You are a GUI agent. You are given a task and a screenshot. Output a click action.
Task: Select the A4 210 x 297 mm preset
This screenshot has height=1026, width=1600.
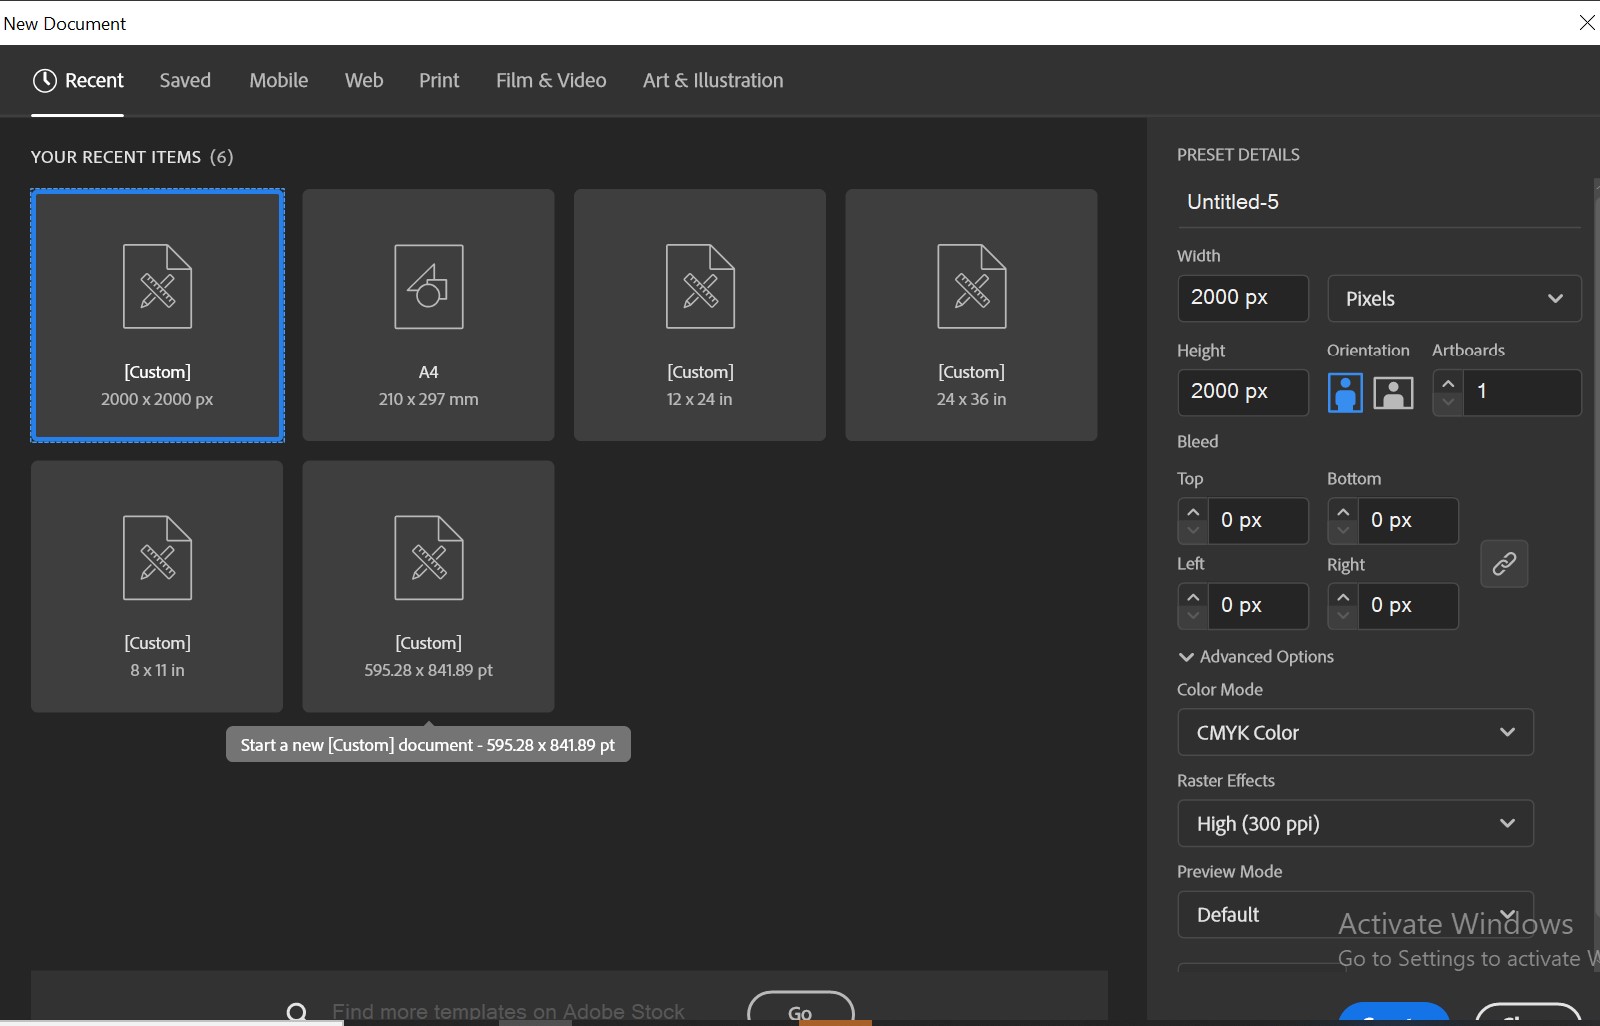click(428, 315)
